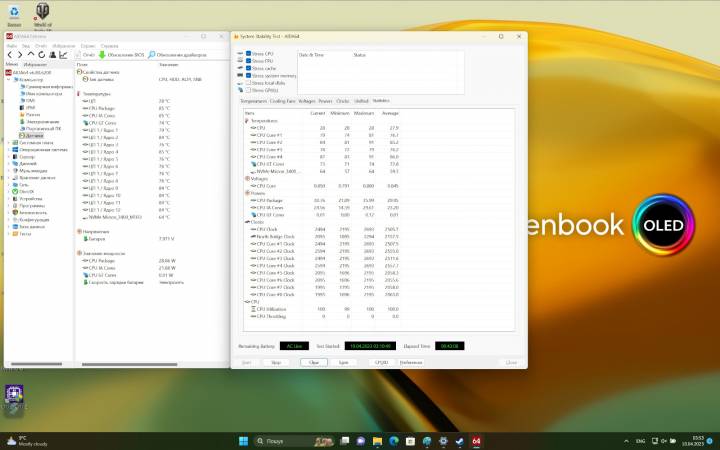This screenshot has height=450, width=720.
Task: Collapse the Компьютер tree node
Action: coord(8,79)
